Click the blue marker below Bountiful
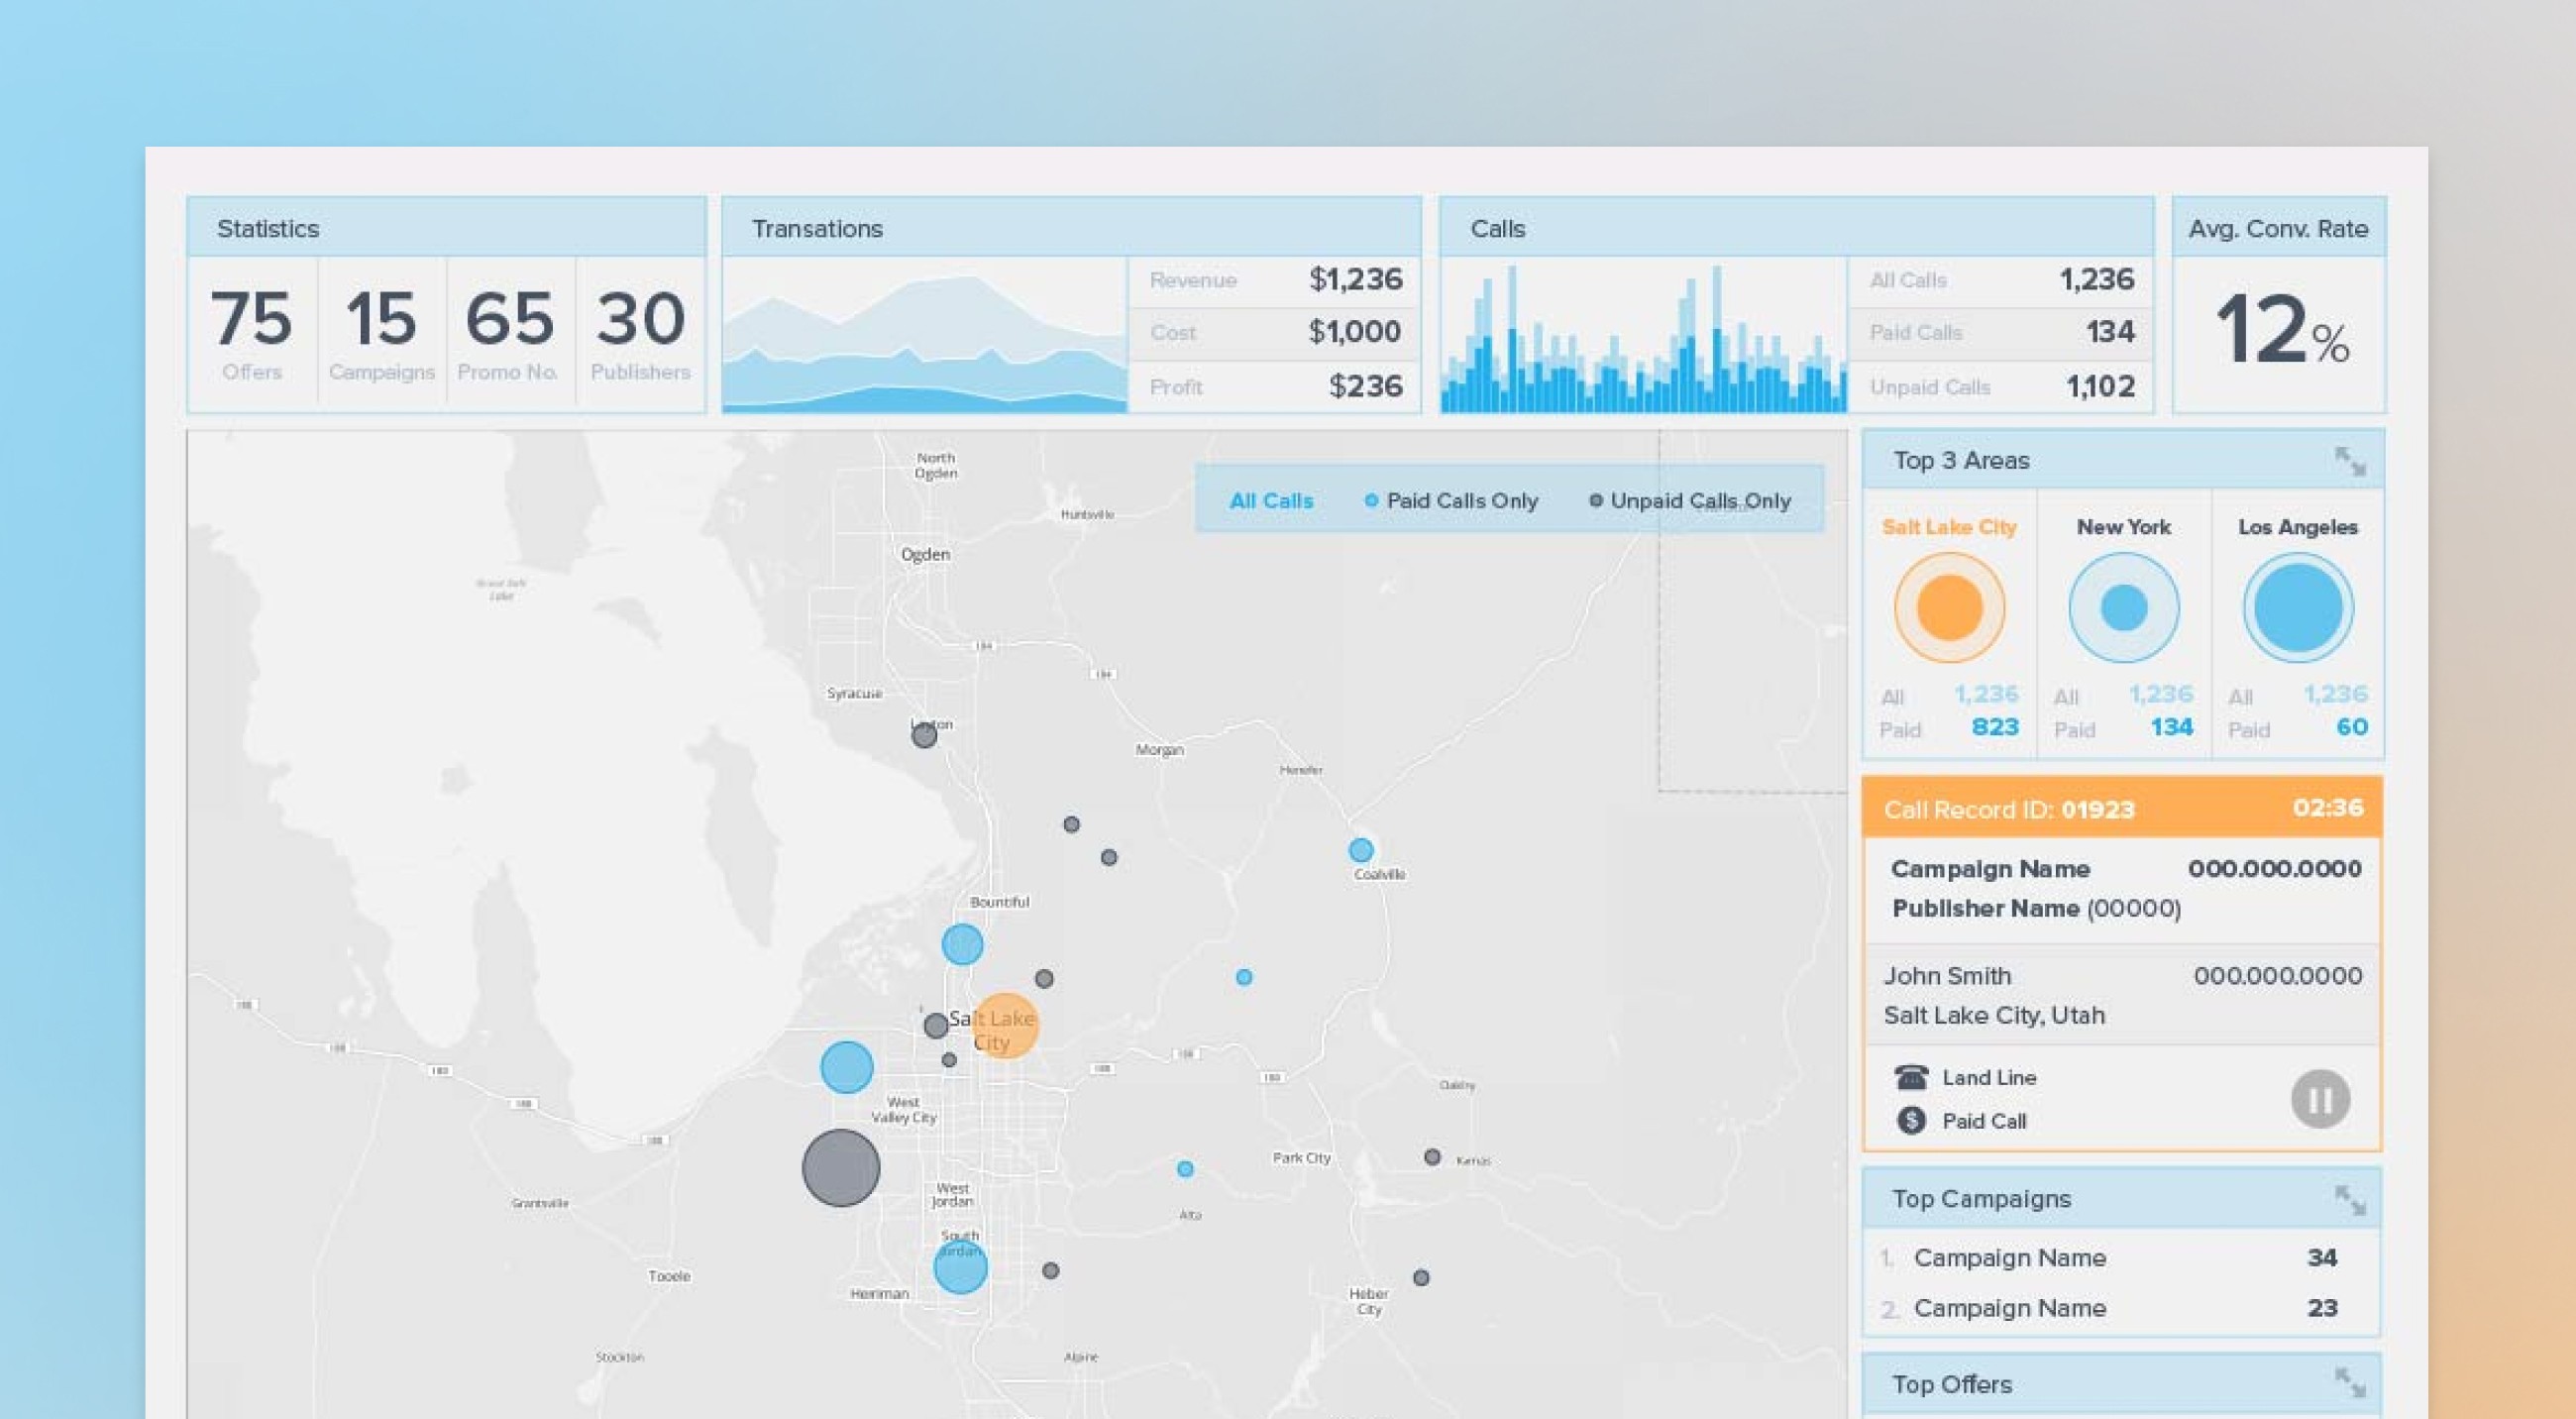The image size is (2576, 1419). (x=962, y=944)
